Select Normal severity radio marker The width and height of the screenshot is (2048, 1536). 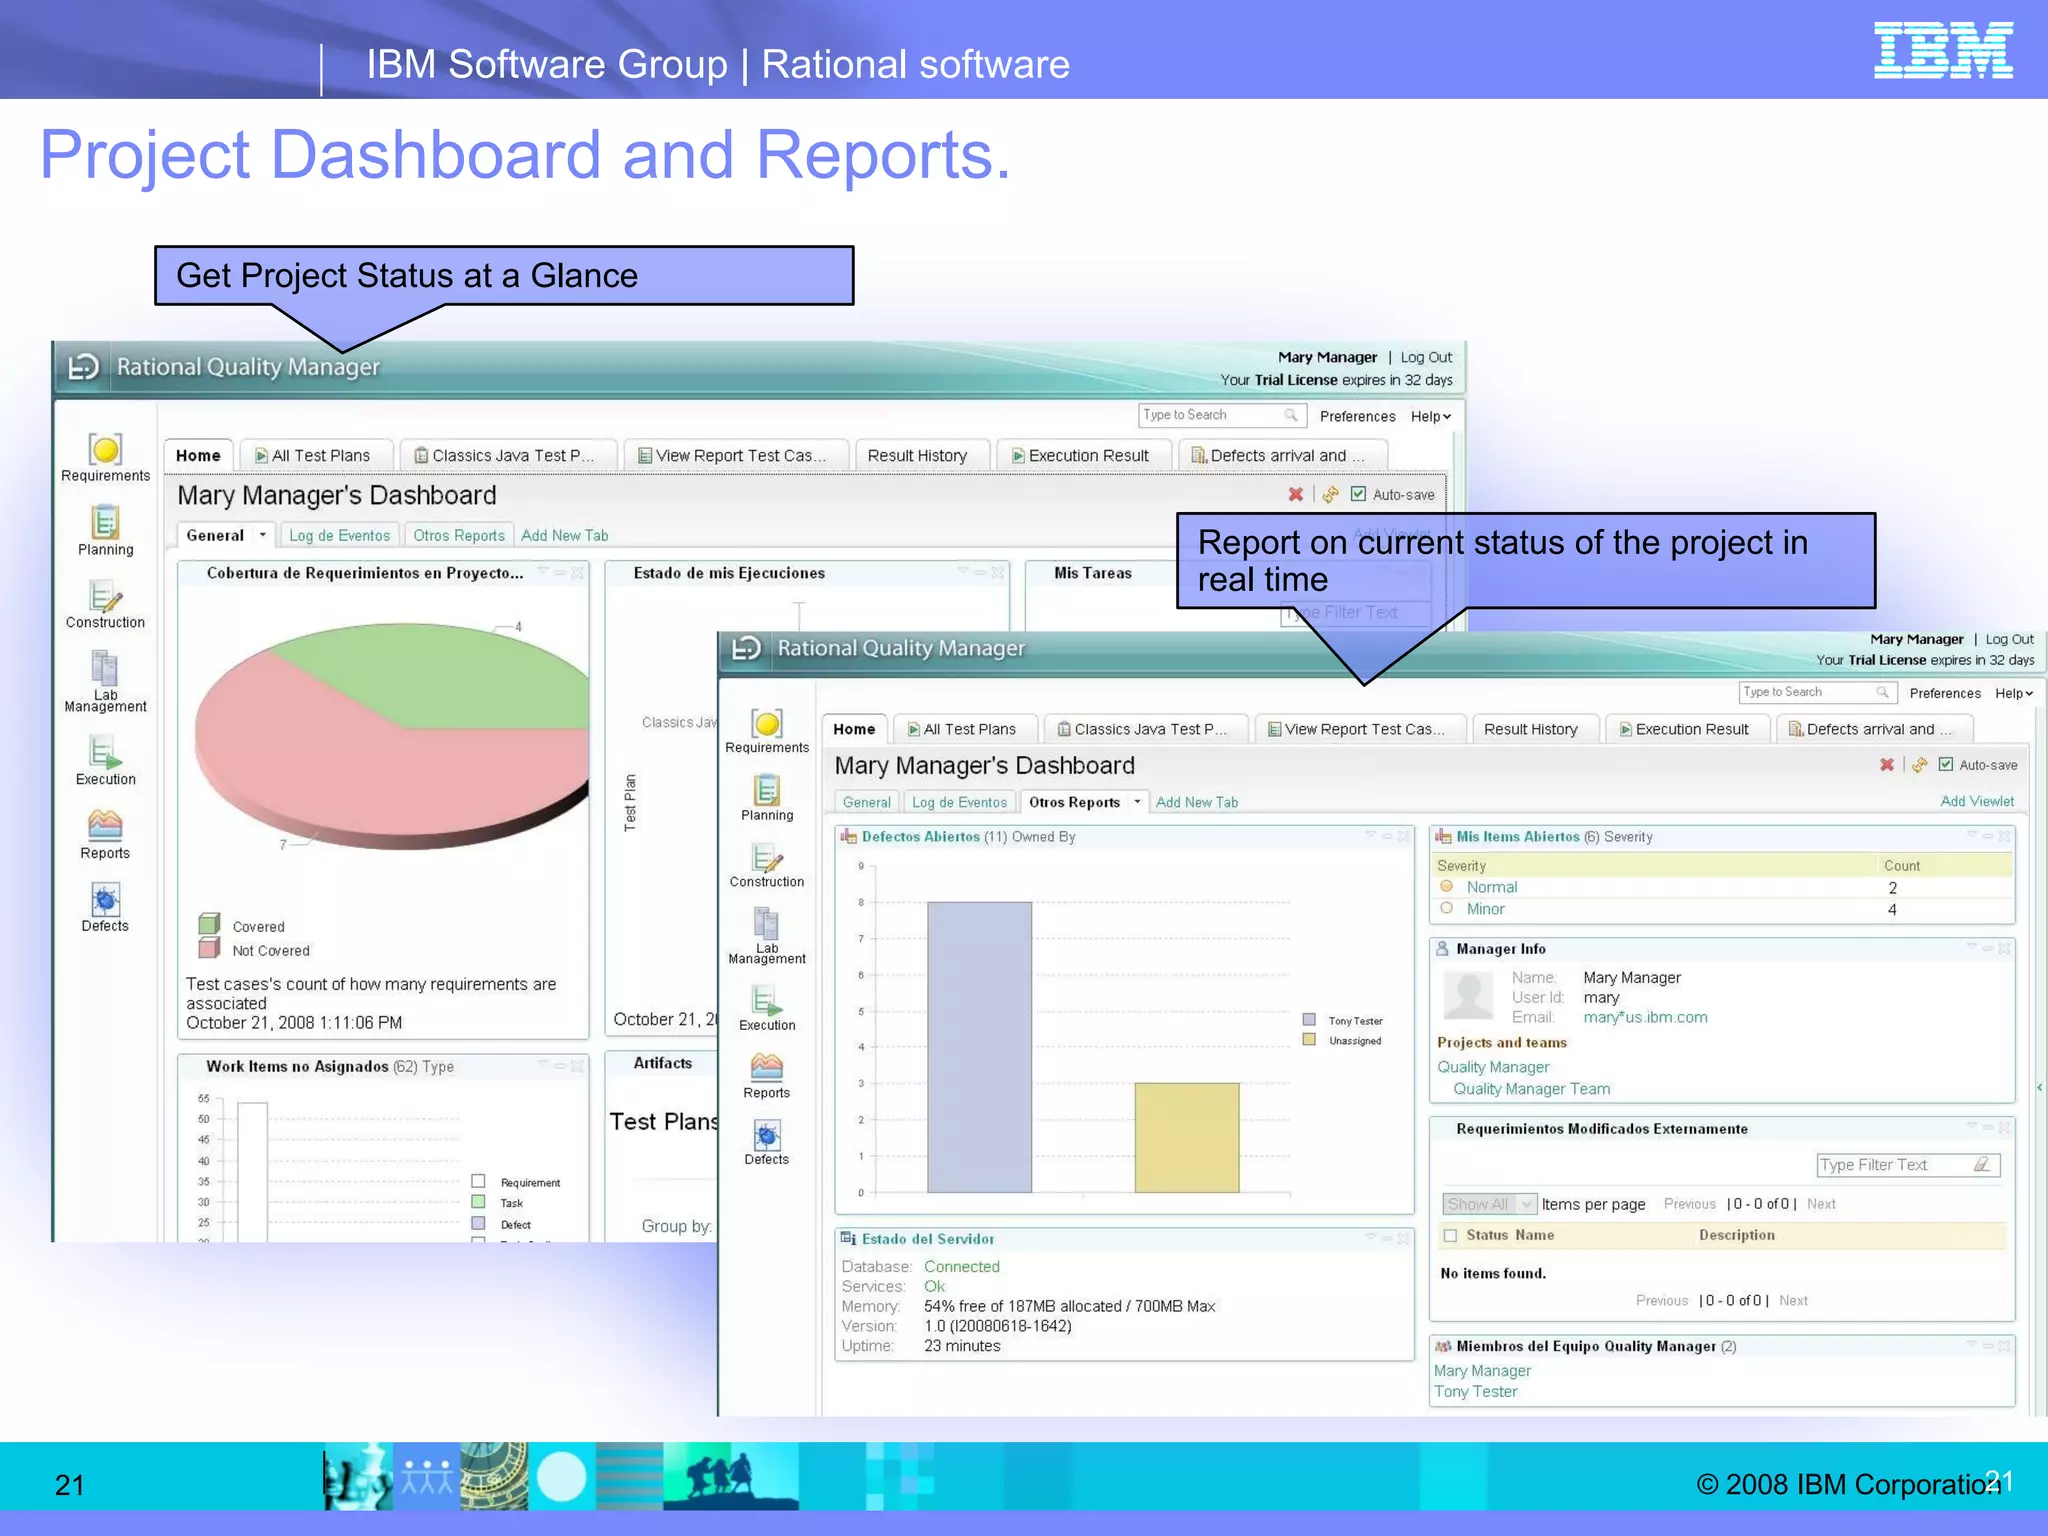(x=1446, y=886)
